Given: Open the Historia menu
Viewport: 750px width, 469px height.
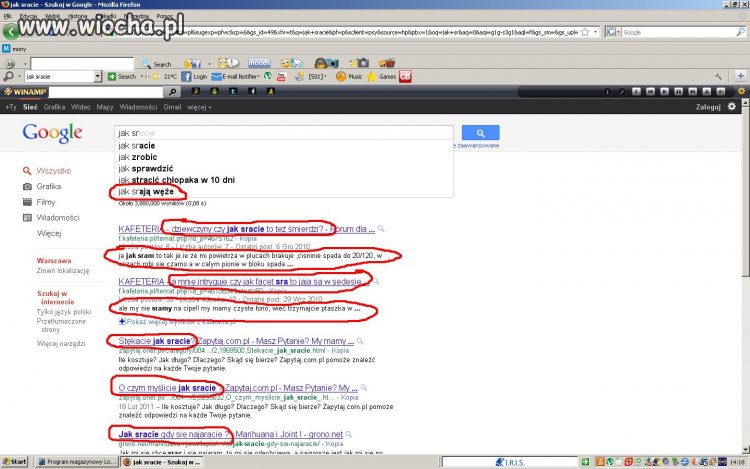Looking at the screenshot, I should coord(77,16).
